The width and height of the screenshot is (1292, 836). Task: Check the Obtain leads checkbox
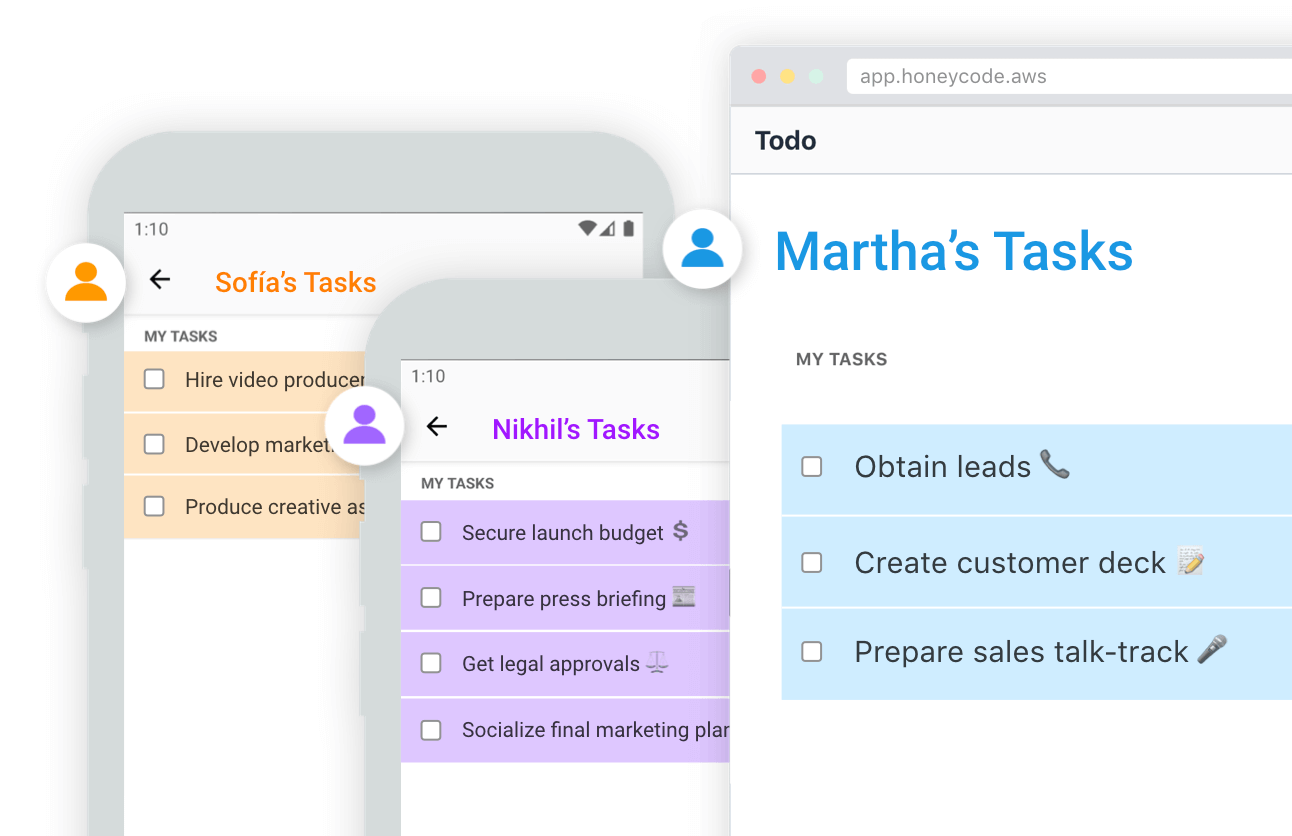(x=812, y=467)
